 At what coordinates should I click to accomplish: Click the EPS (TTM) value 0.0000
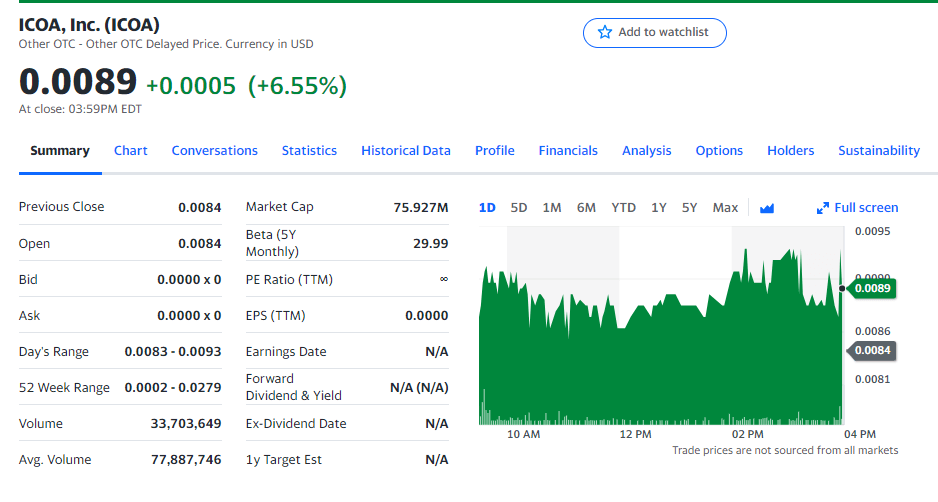tap(427, 316)
